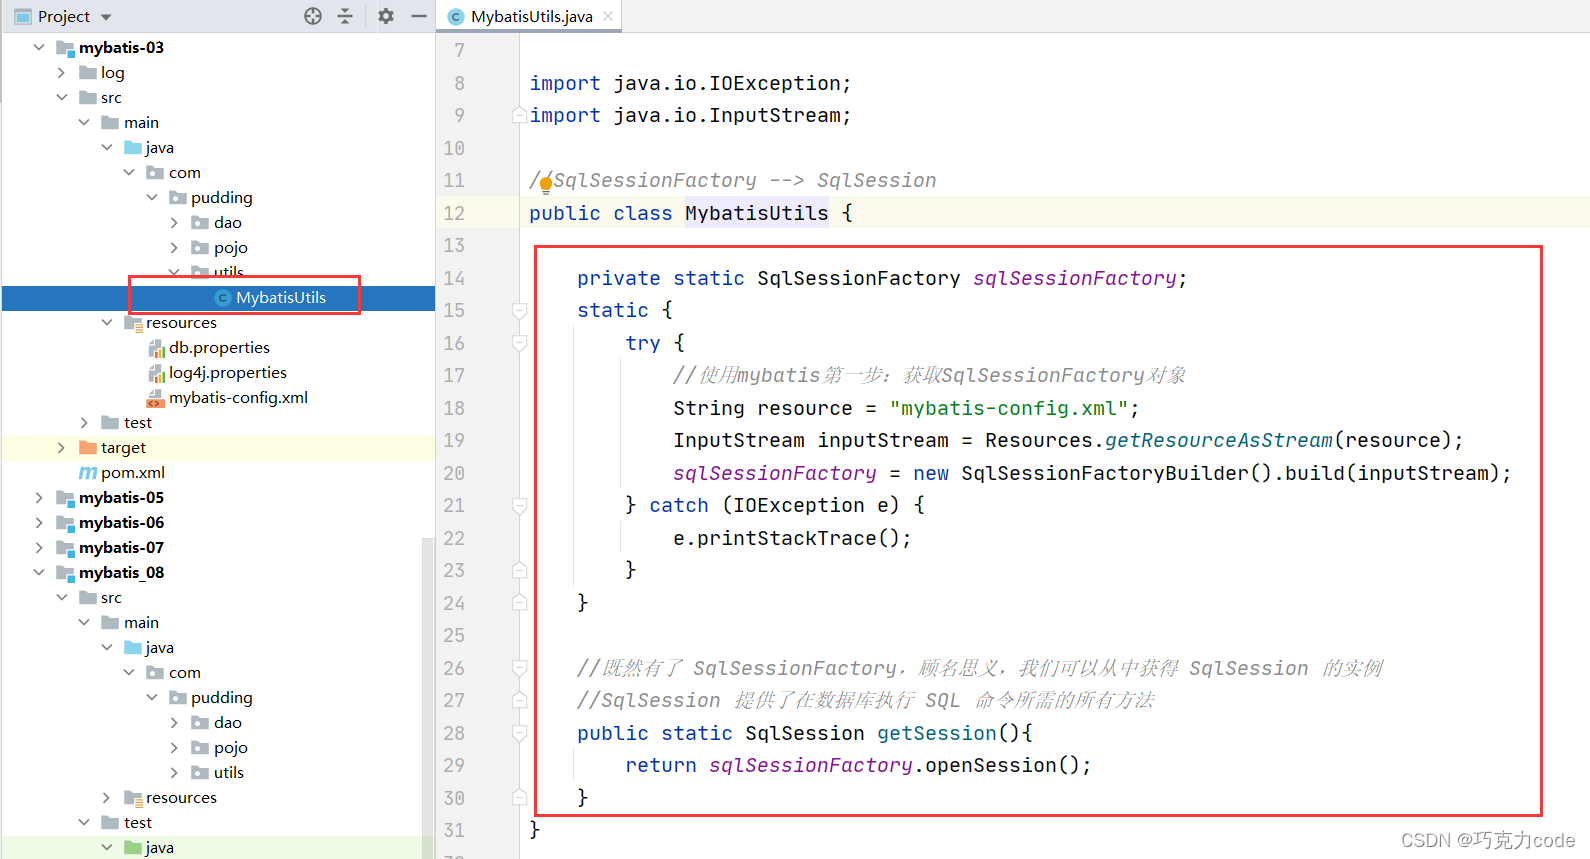Fold the getSession method at line 28
The height and width of the screenshot is (859, 1590).
click(519, 733)
